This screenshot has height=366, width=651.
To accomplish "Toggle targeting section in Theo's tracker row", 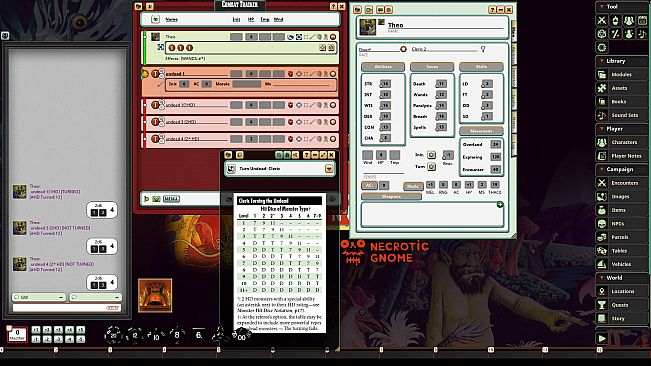I will click(299, 37).
